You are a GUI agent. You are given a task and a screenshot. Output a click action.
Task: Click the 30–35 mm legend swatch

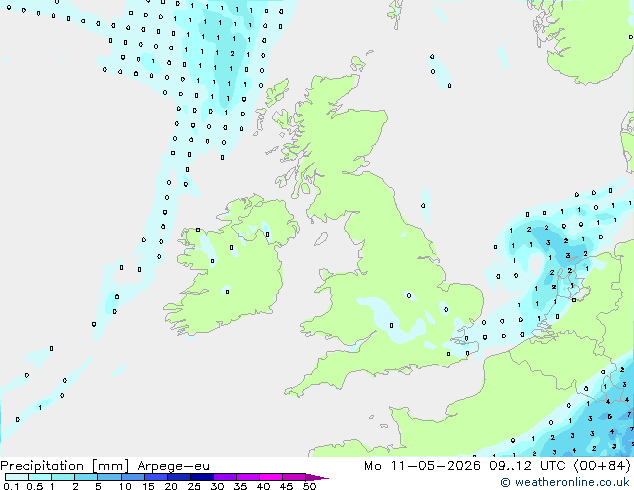tap(224, 477)
